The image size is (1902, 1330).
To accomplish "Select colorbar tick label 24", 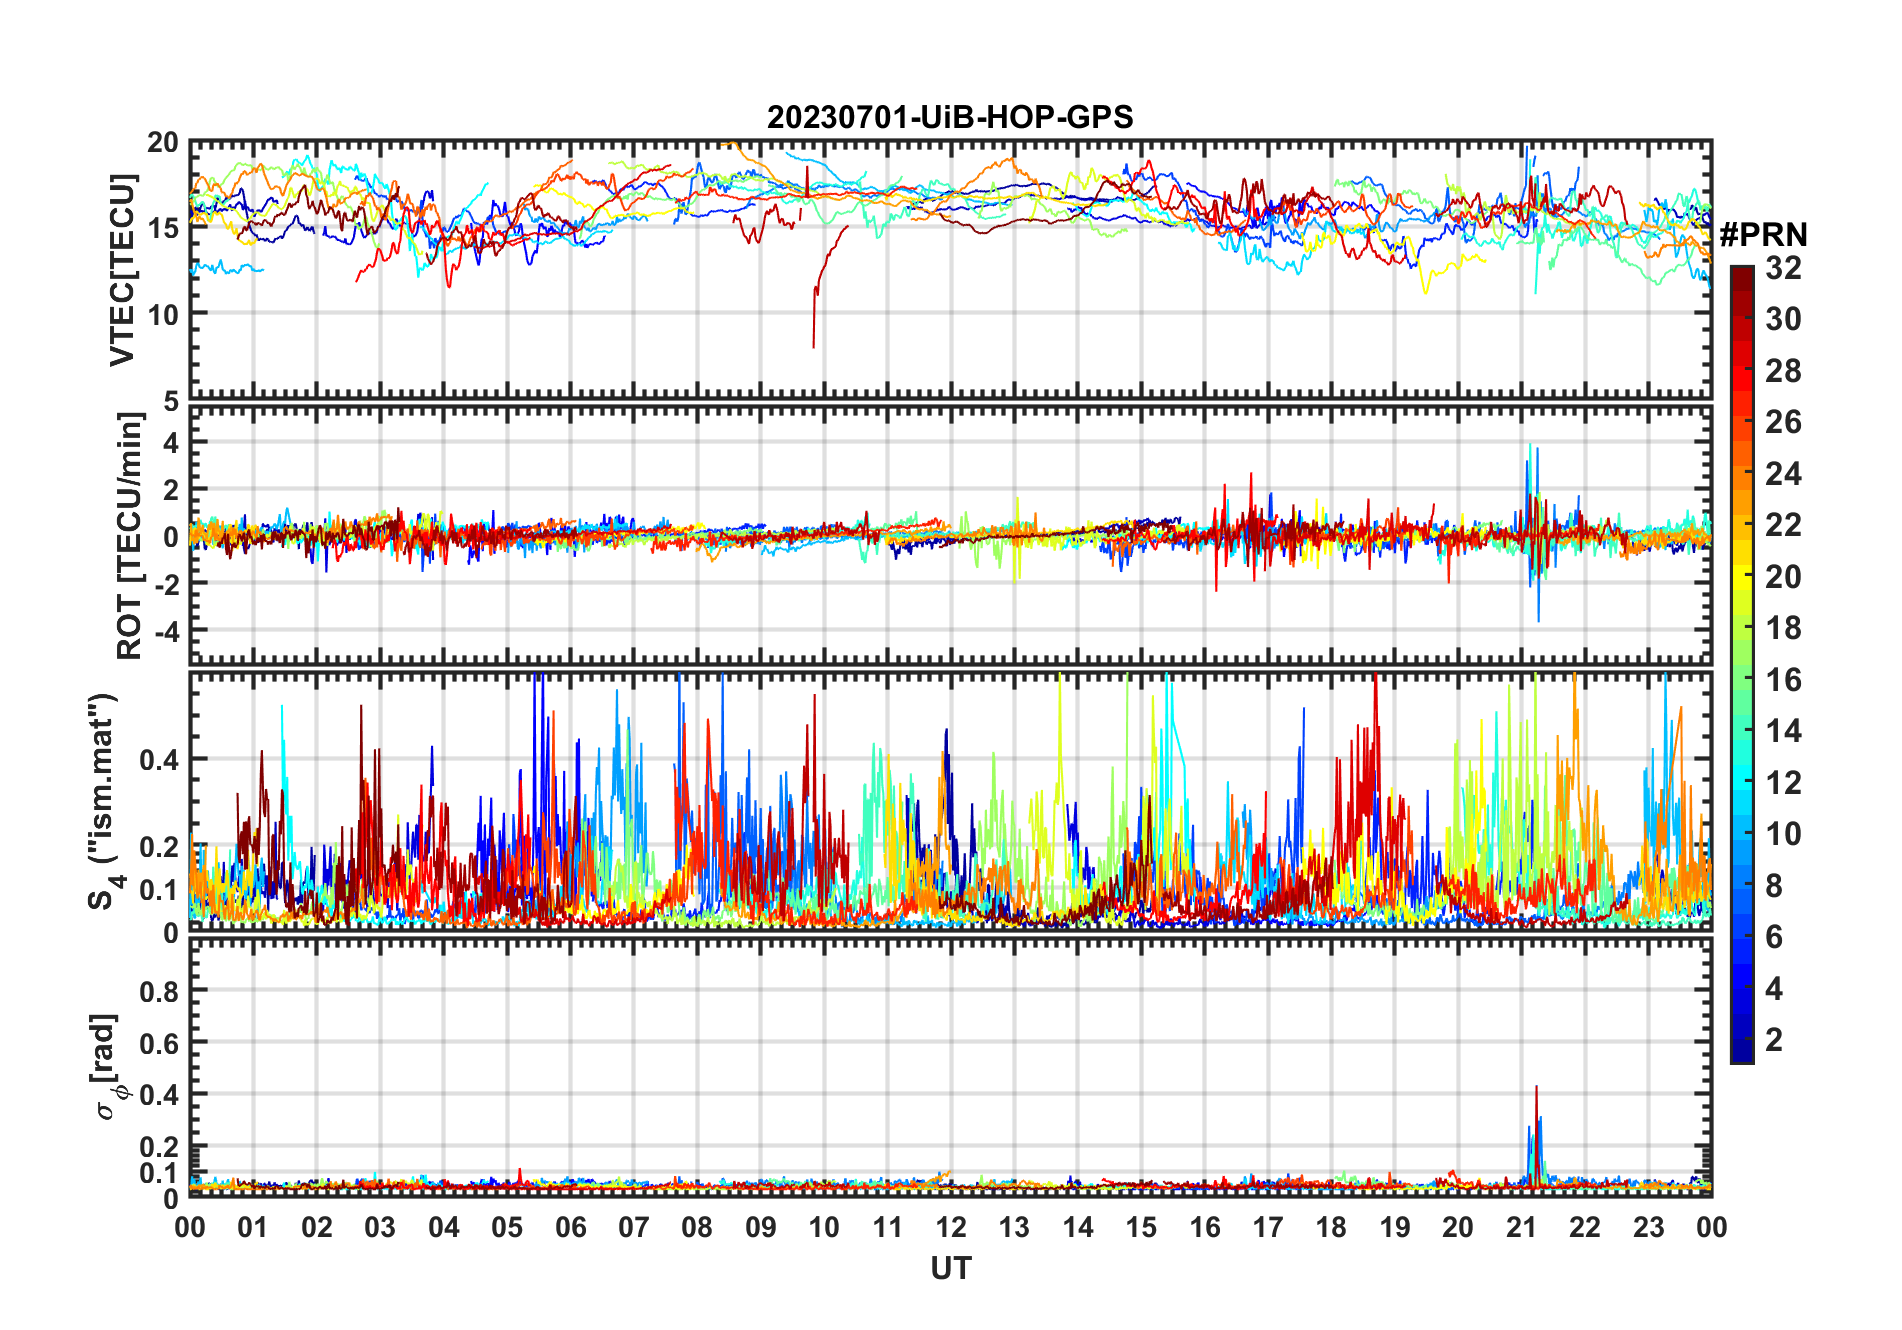I will point(1783,473).
